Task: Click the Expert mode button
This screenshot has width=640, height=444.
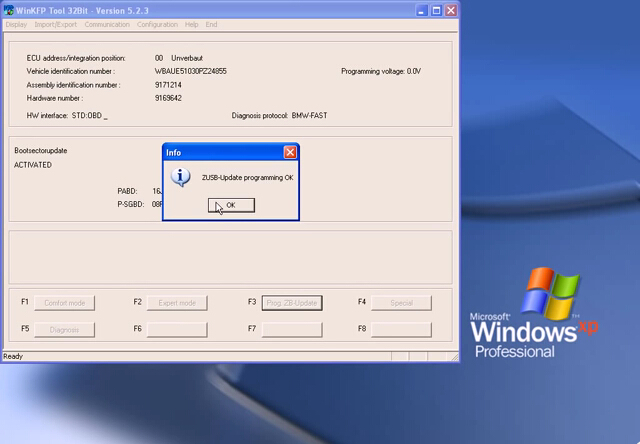Action: [177, 303]
